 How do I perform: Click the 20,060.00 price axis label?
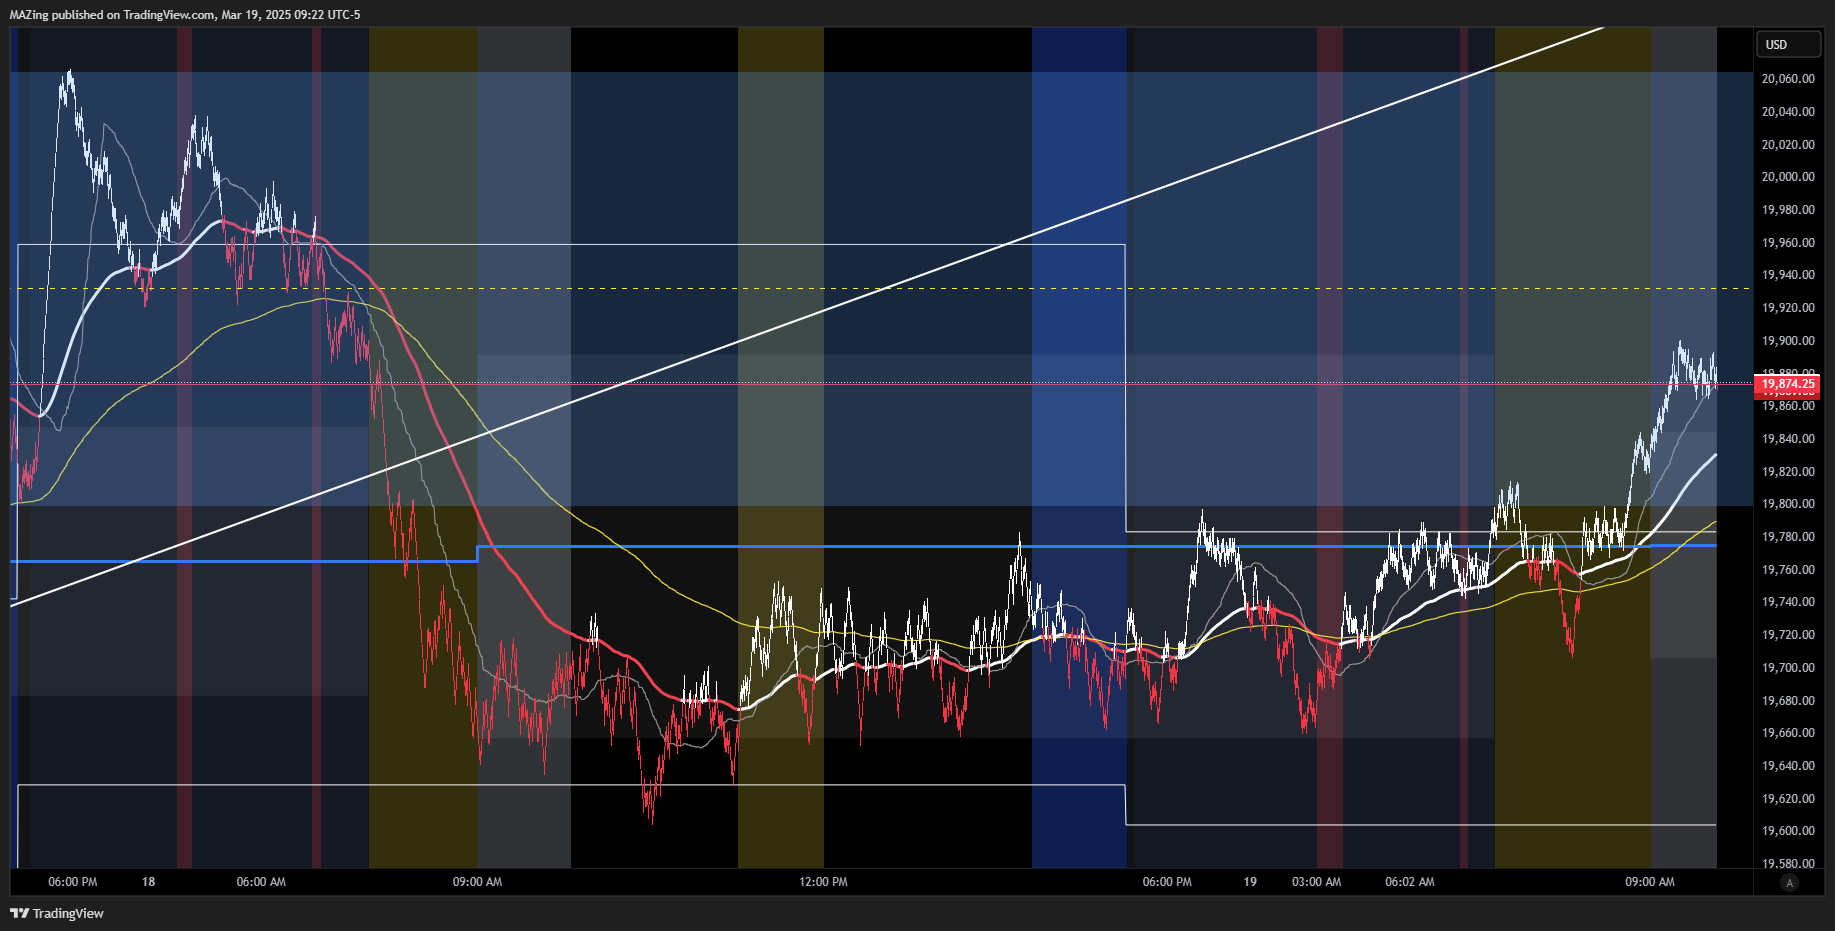pos(1788,79)
